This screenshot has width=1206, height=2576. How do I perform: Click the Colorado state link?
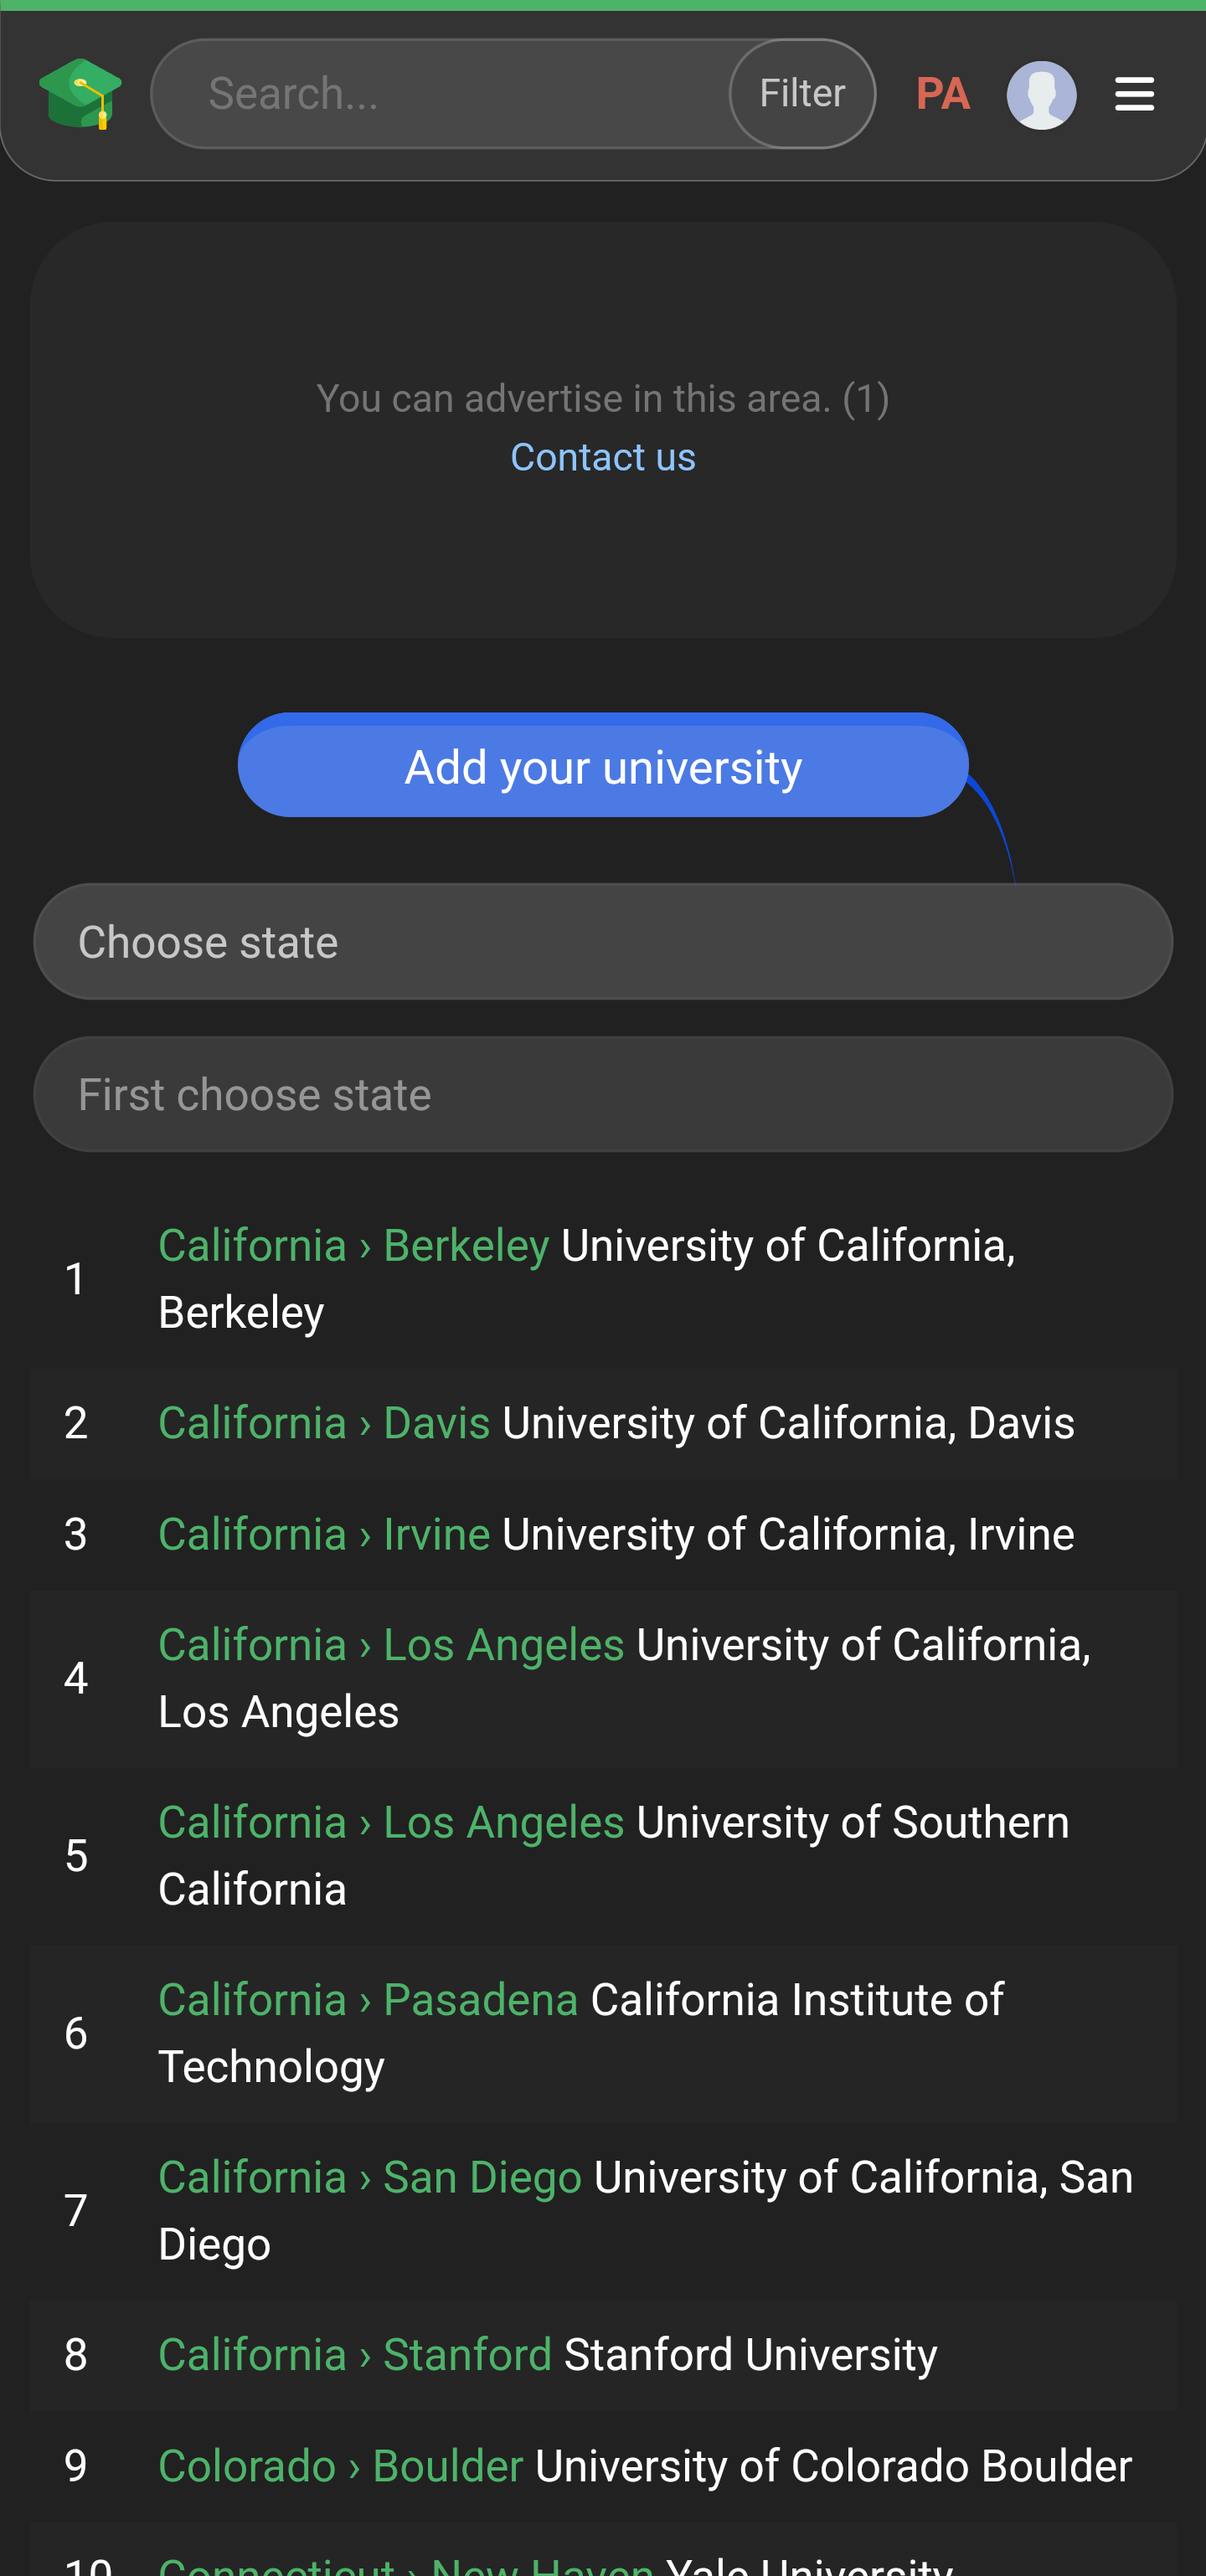coord(247,2466)
